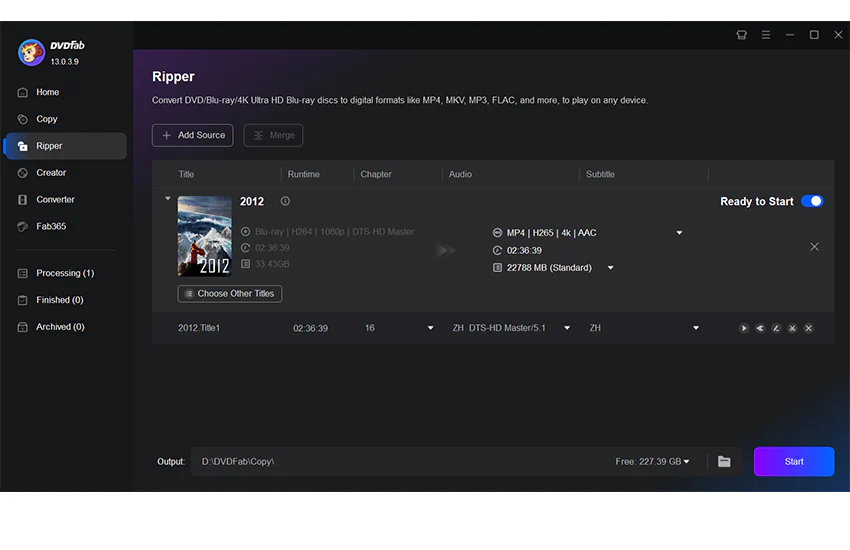Minimize the DVDFab window
This screenshot has width=850, height=550.
790,35
